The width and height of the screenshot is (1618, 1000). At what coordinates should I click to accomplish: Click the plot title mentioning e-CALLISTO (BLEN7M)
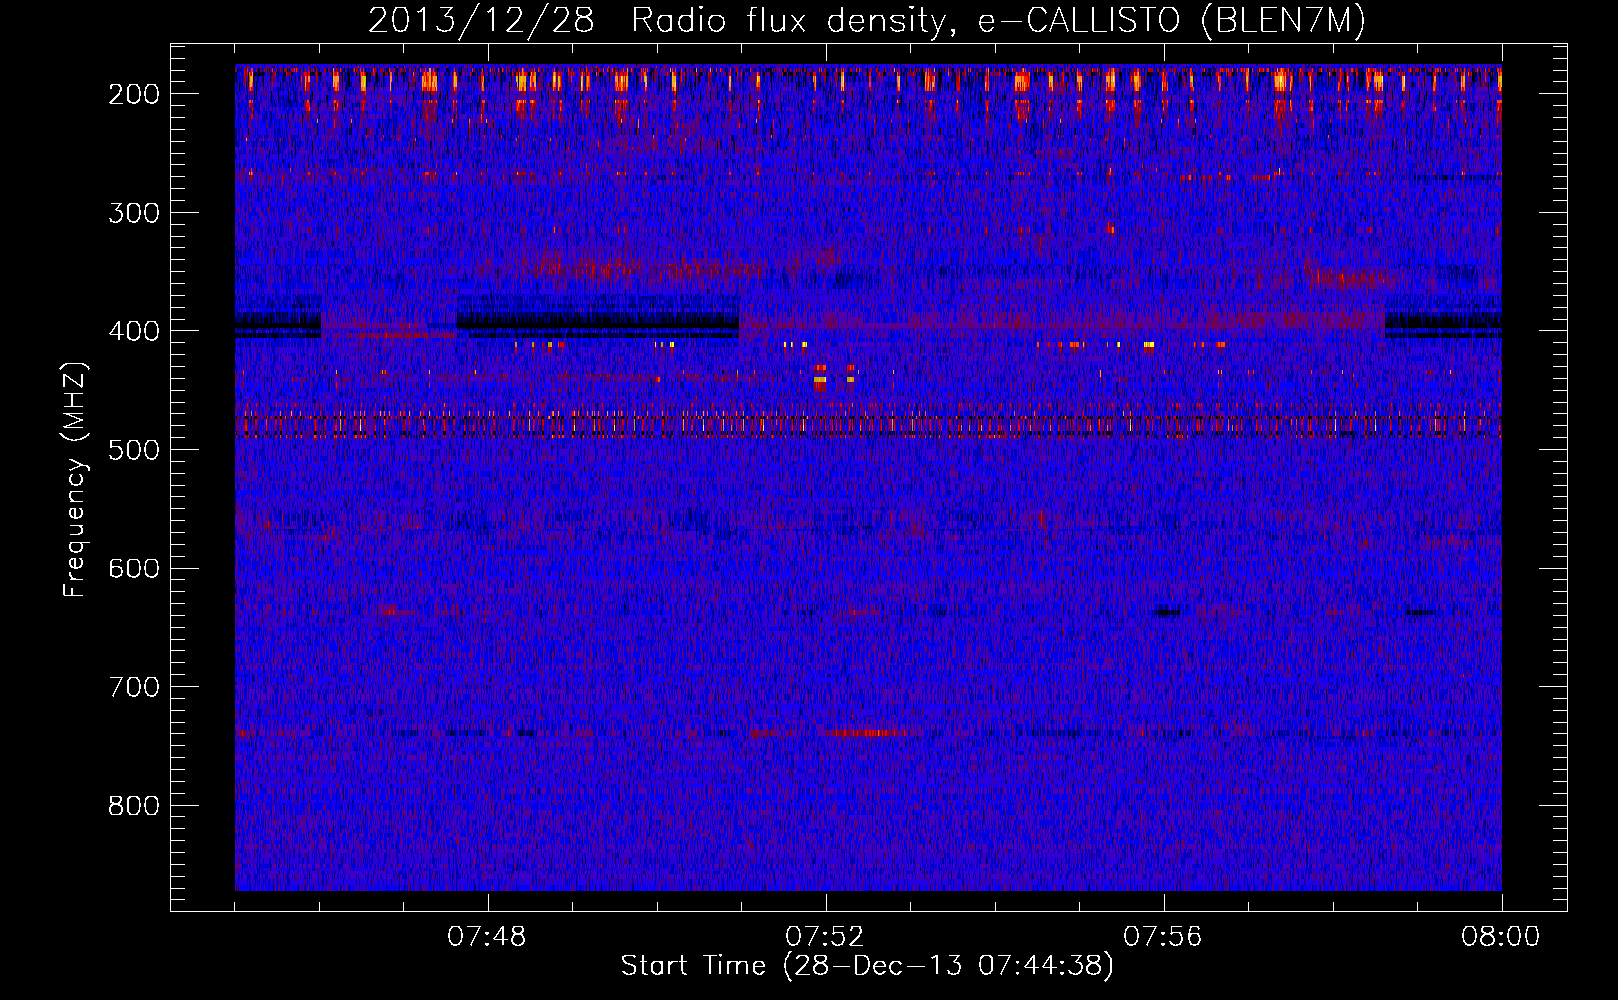[866, 20]
